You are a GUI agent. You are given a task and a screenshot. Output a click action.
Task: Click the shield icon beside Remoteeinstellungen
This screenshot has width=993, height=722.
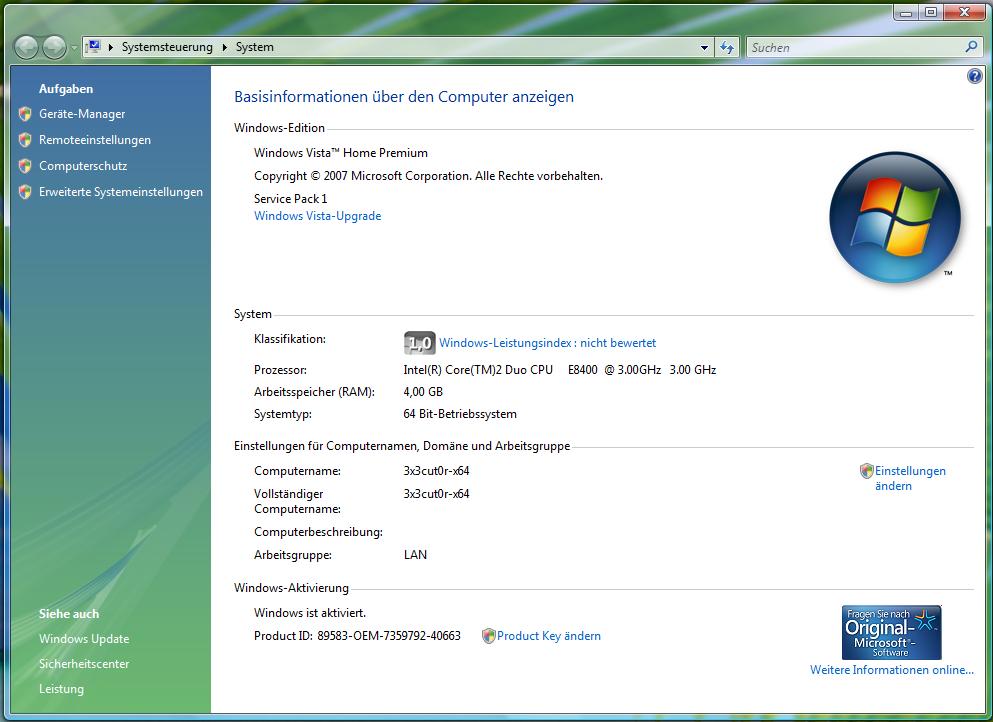(x=25, y=140)
